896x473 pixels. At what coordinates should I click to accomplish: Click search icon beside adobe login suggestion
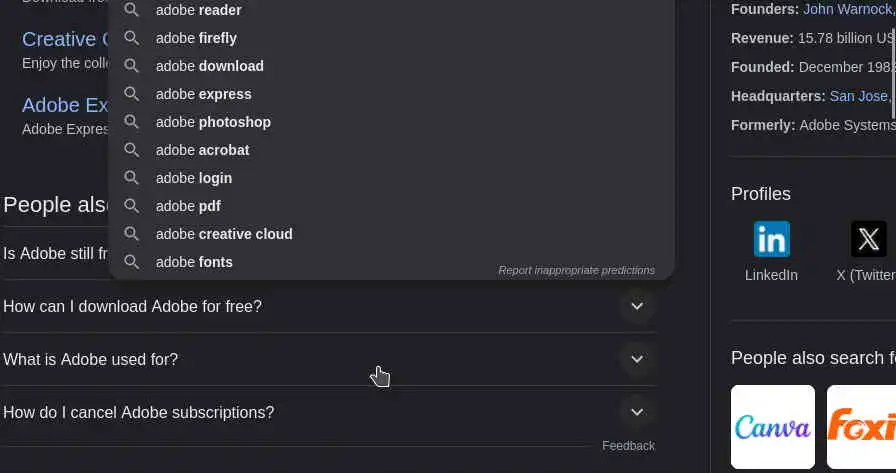(131, 178)
